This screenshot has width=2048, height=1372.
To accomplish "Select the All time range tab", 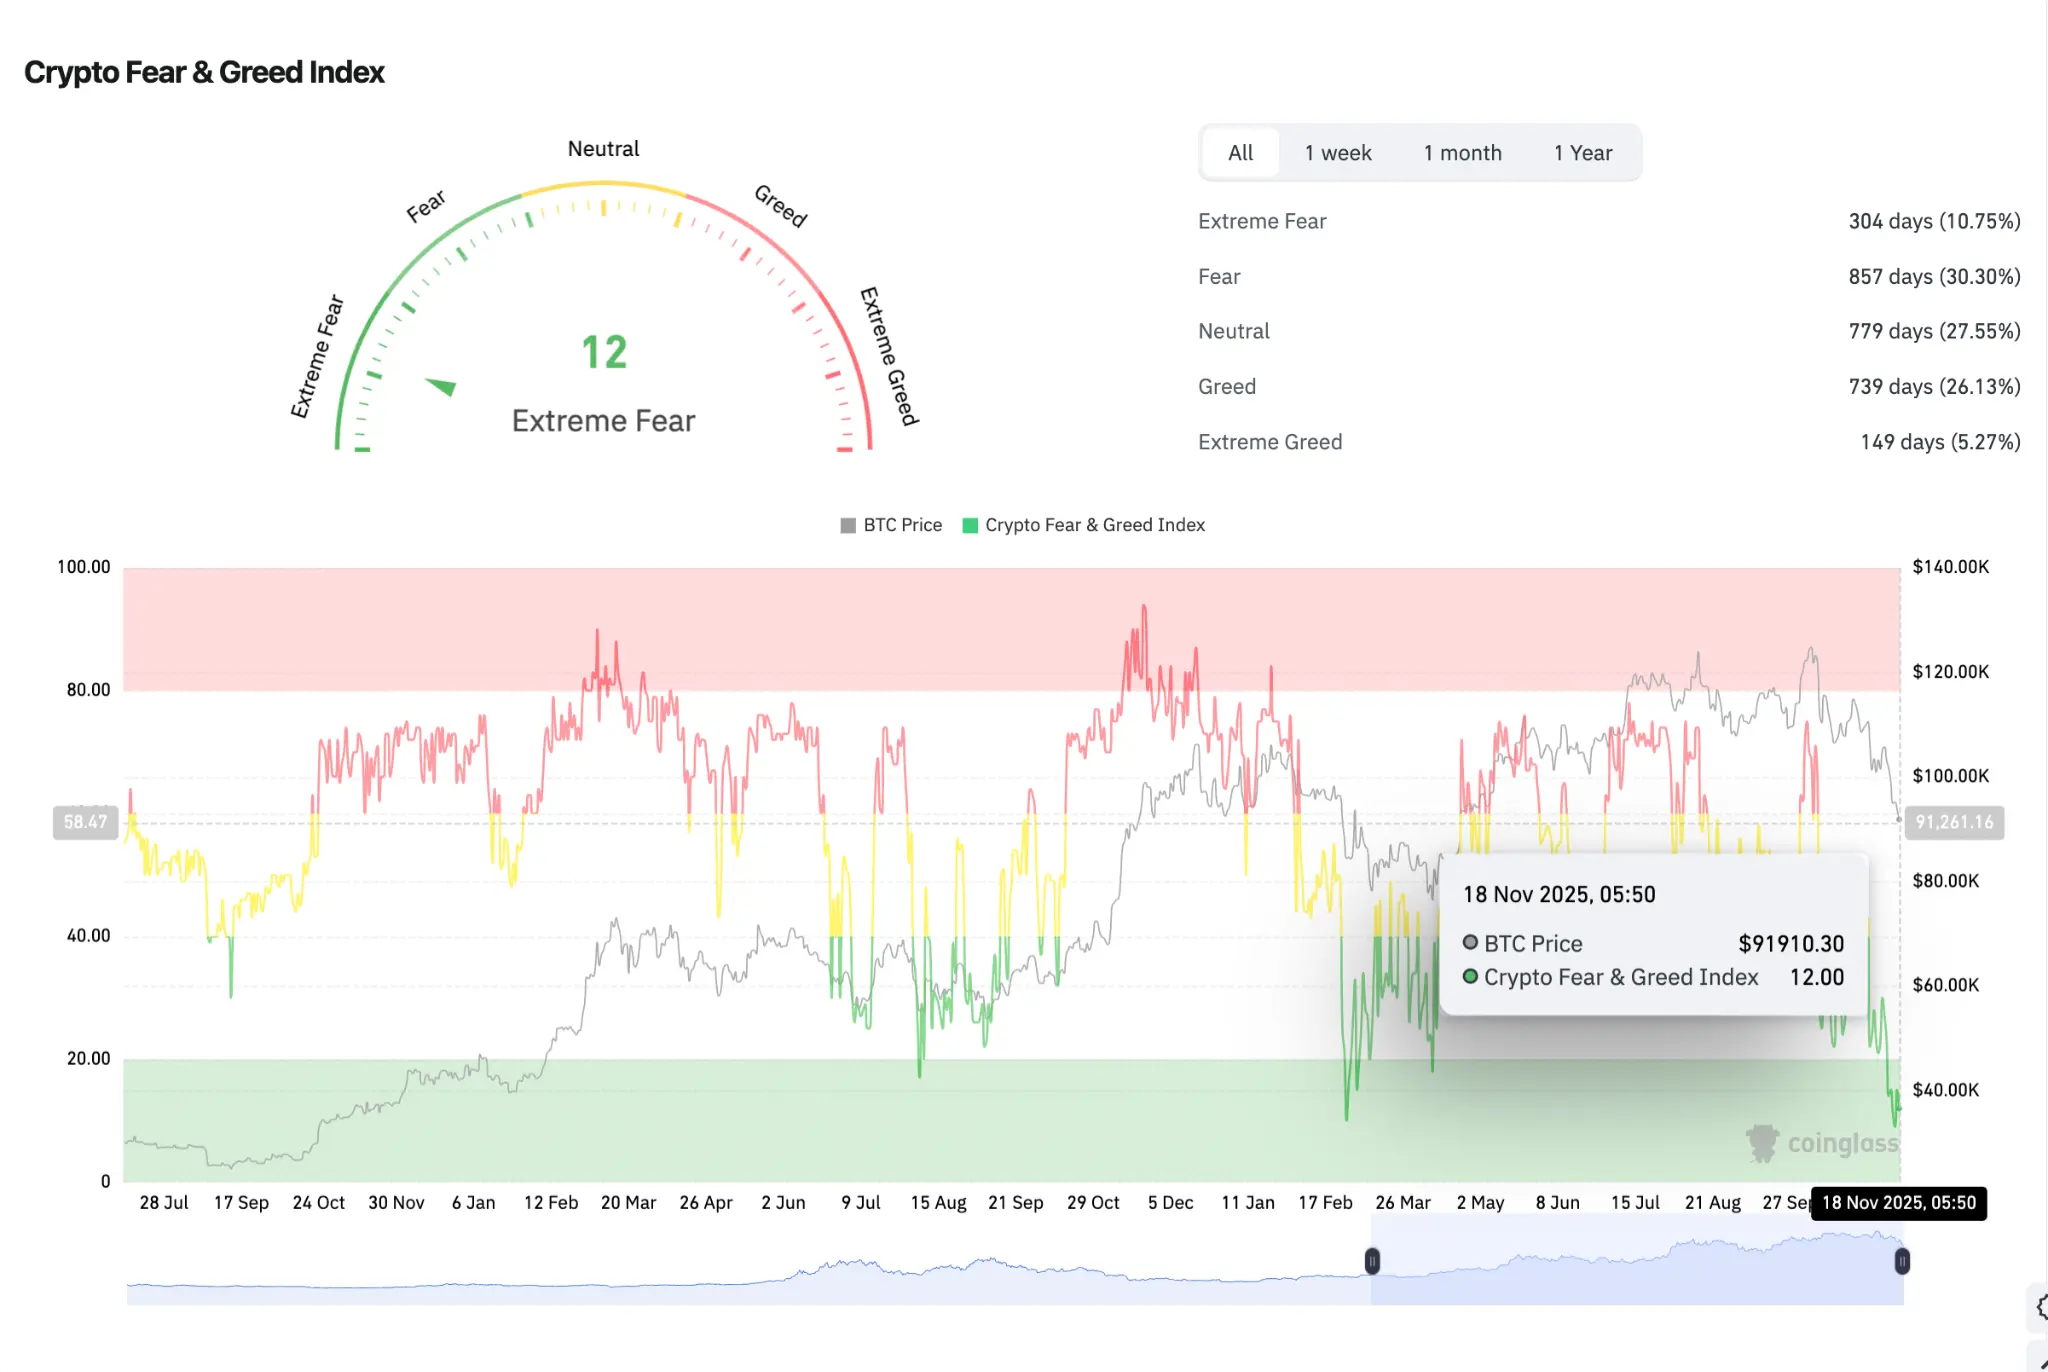I will [1240, 153].
